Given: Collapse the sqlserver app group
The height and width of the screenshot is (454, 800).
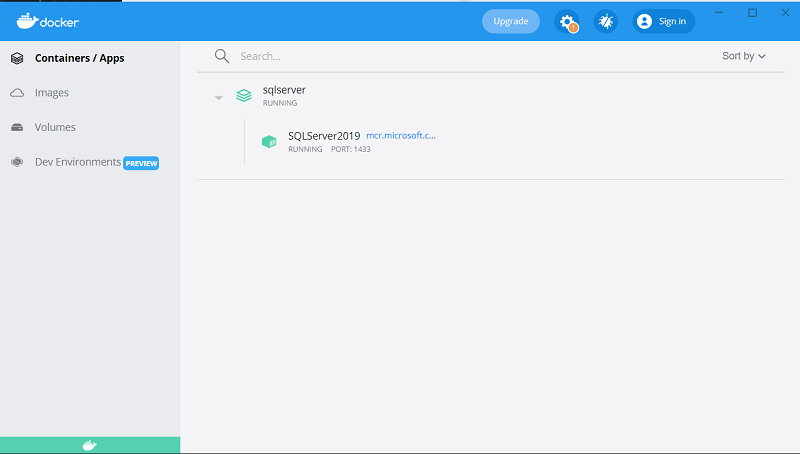Looking at the screenshot, I should click(218, 97).
